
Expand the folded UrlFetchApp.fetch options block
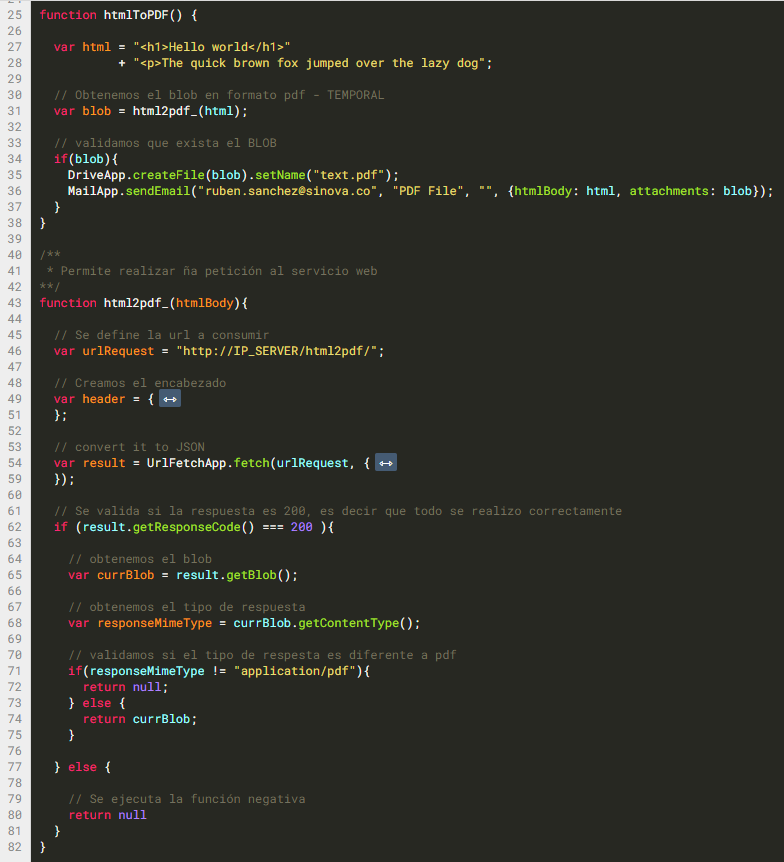387,463
